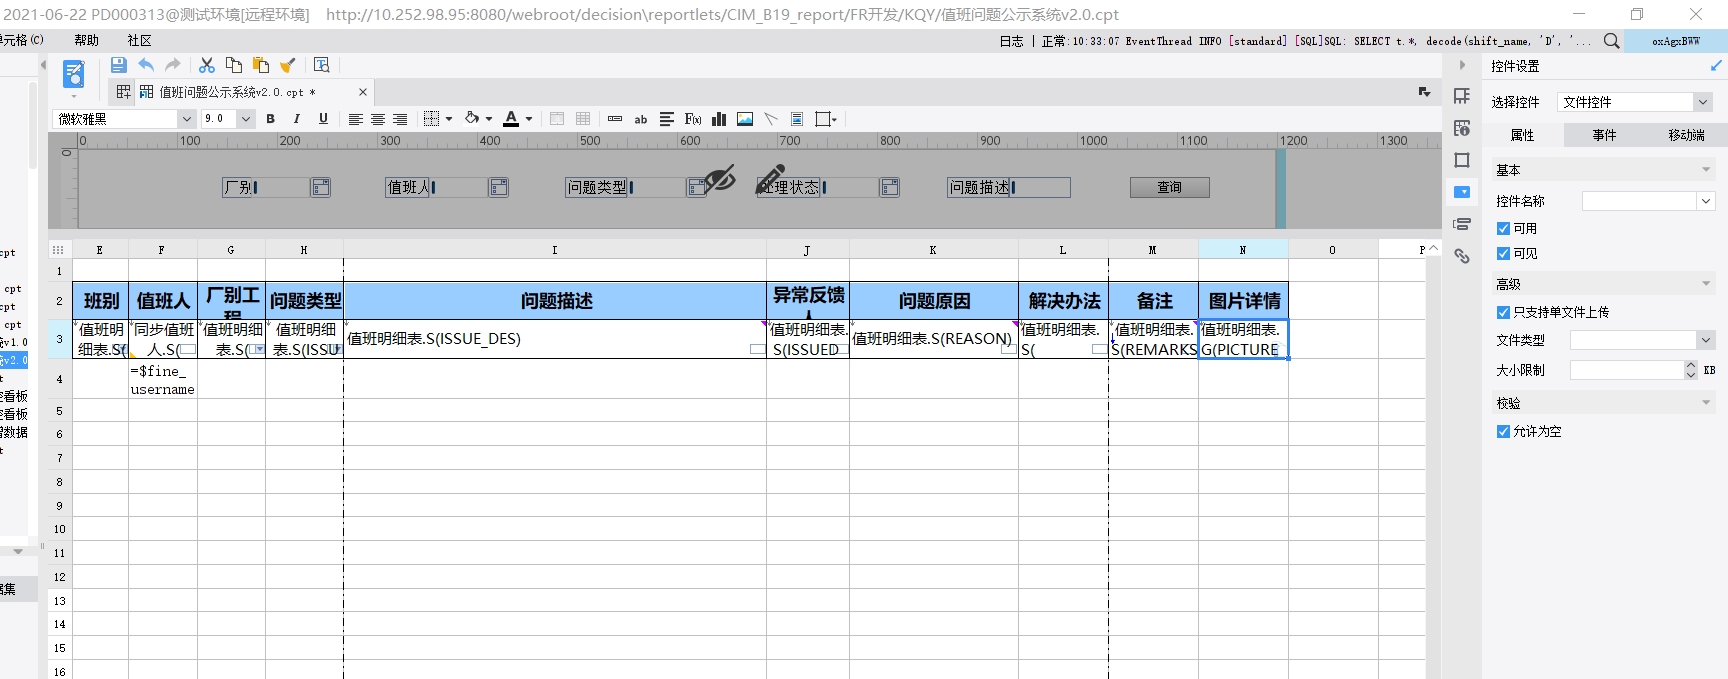1728x679 pixels.
Task: Insert a slope line into the cell
Action: point(771,119)
